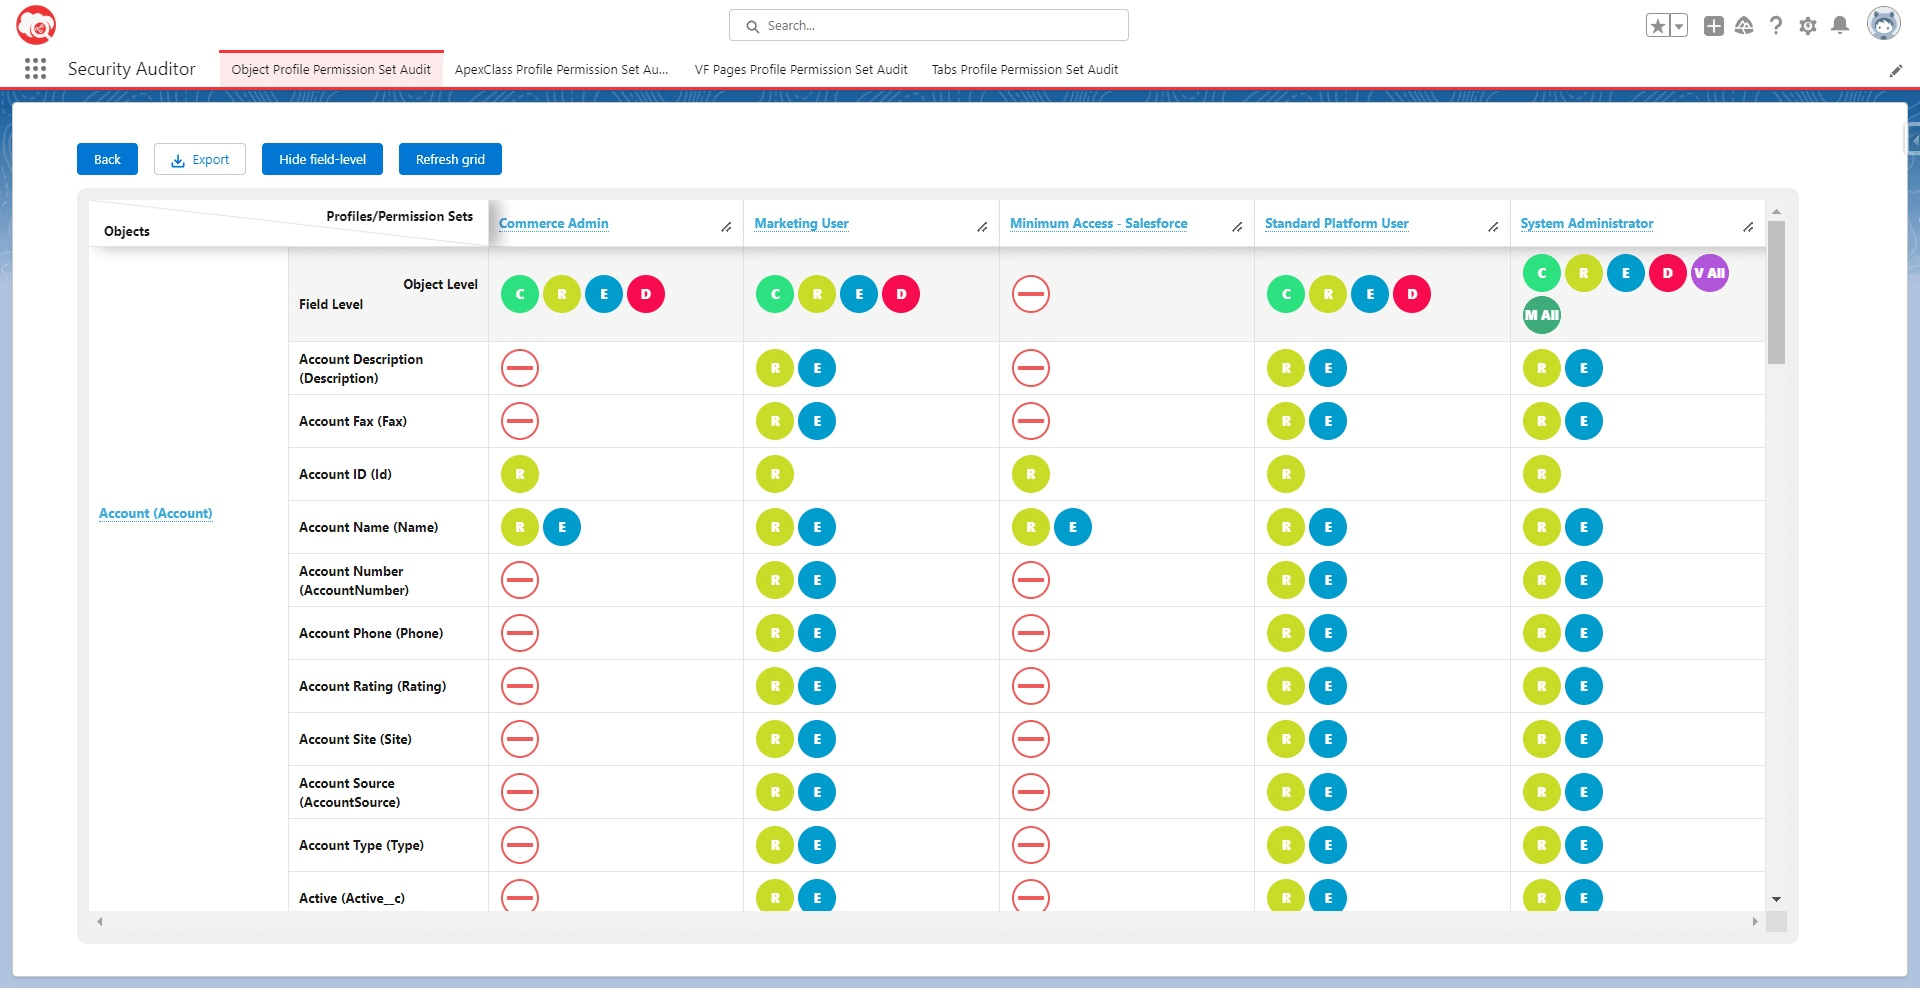Click the edit pencil beside System Administrator

point(1748,227)
